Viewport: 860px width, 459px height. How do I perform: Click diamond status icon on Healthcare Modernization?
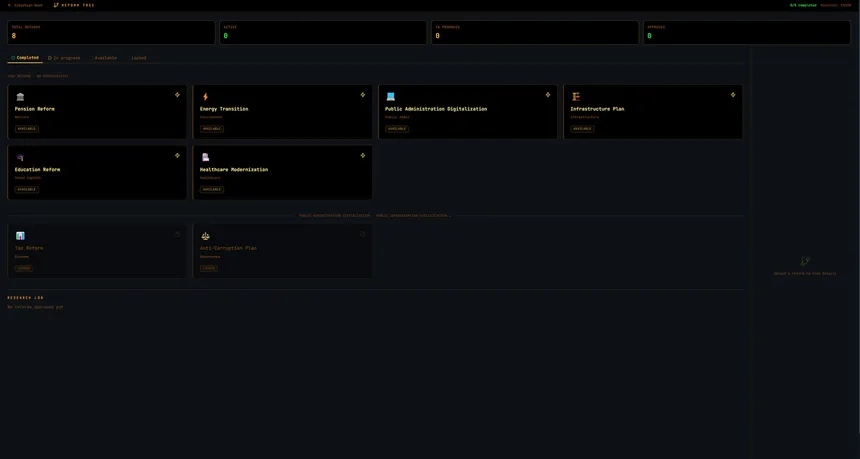pyautogui.click(x=363, y=155)
